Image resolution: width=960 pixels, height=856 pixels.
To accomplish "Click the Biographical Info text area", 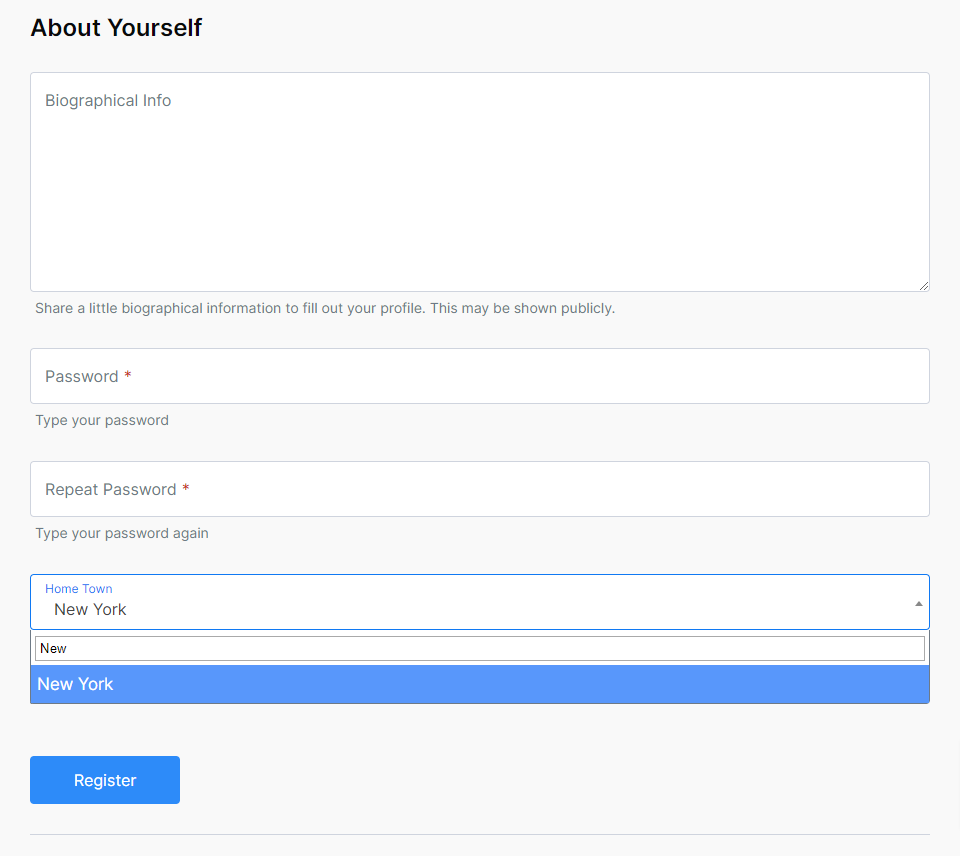I will 479,182.
